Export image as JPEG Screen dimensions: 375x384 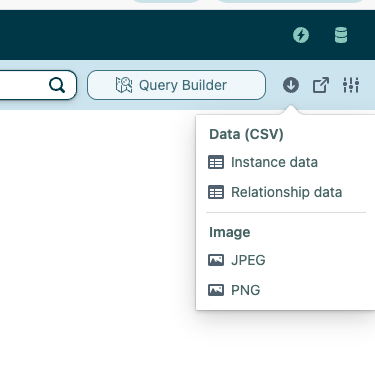(x=237, y=260)
